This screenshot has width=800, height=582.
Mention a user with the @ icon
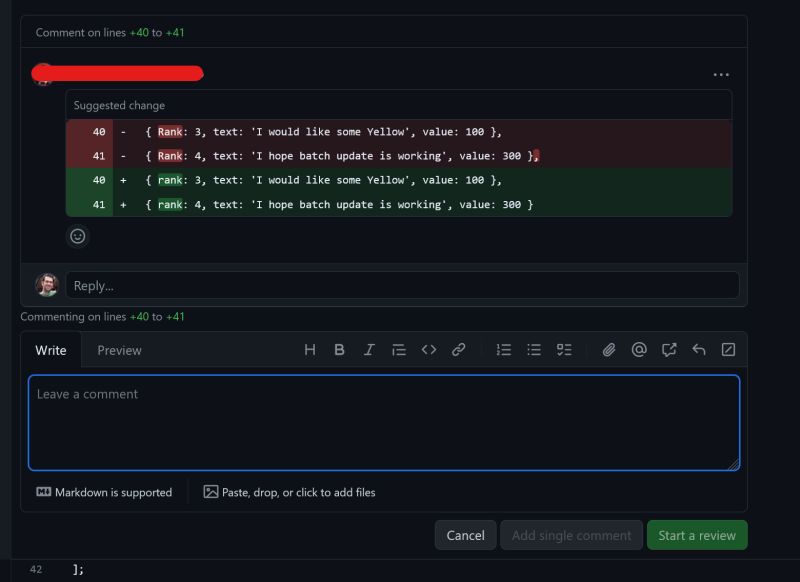click(x=638, y=349)
